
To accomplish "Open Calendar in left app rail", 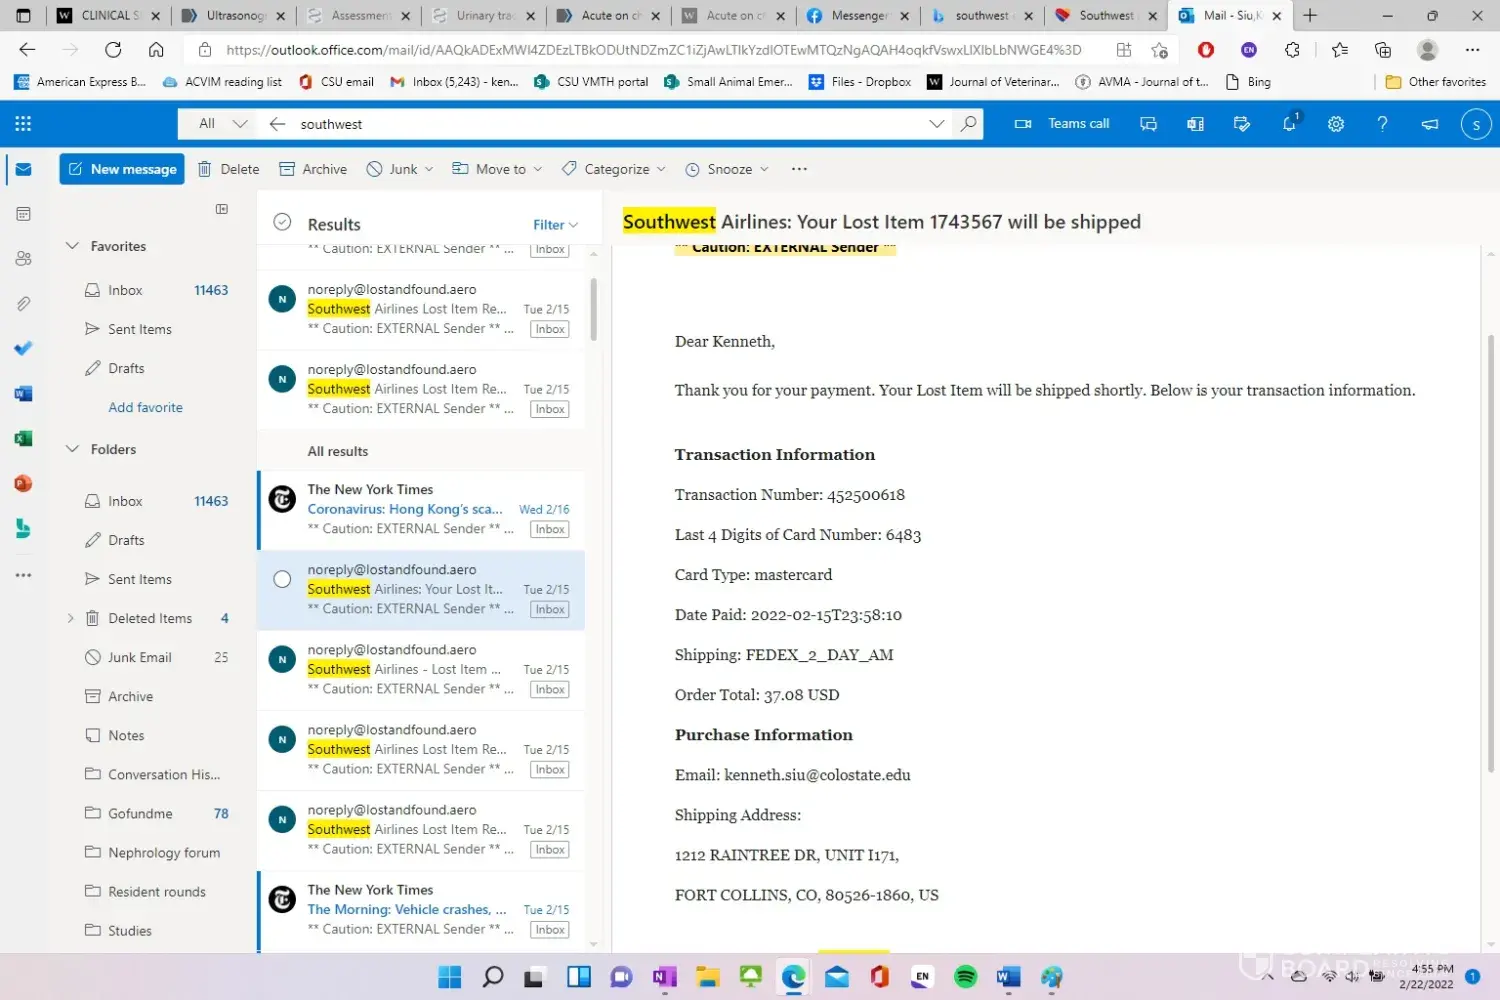I will [23, 214].
